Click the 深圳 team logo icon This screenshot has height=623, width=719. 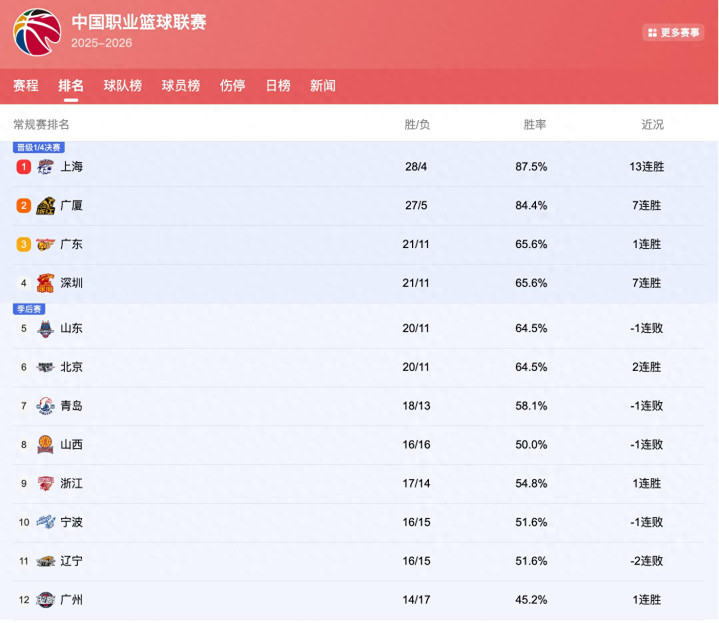[x=45, y=283]
